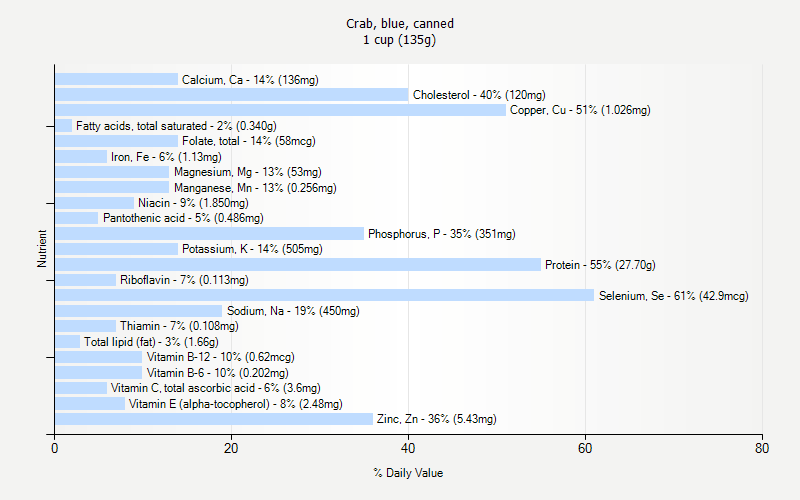Image resolution: width=800 pixels, height=500 pixels.
Task: Select the Vitamin C, total ascorbic acid label
Action: coord(215,388)
